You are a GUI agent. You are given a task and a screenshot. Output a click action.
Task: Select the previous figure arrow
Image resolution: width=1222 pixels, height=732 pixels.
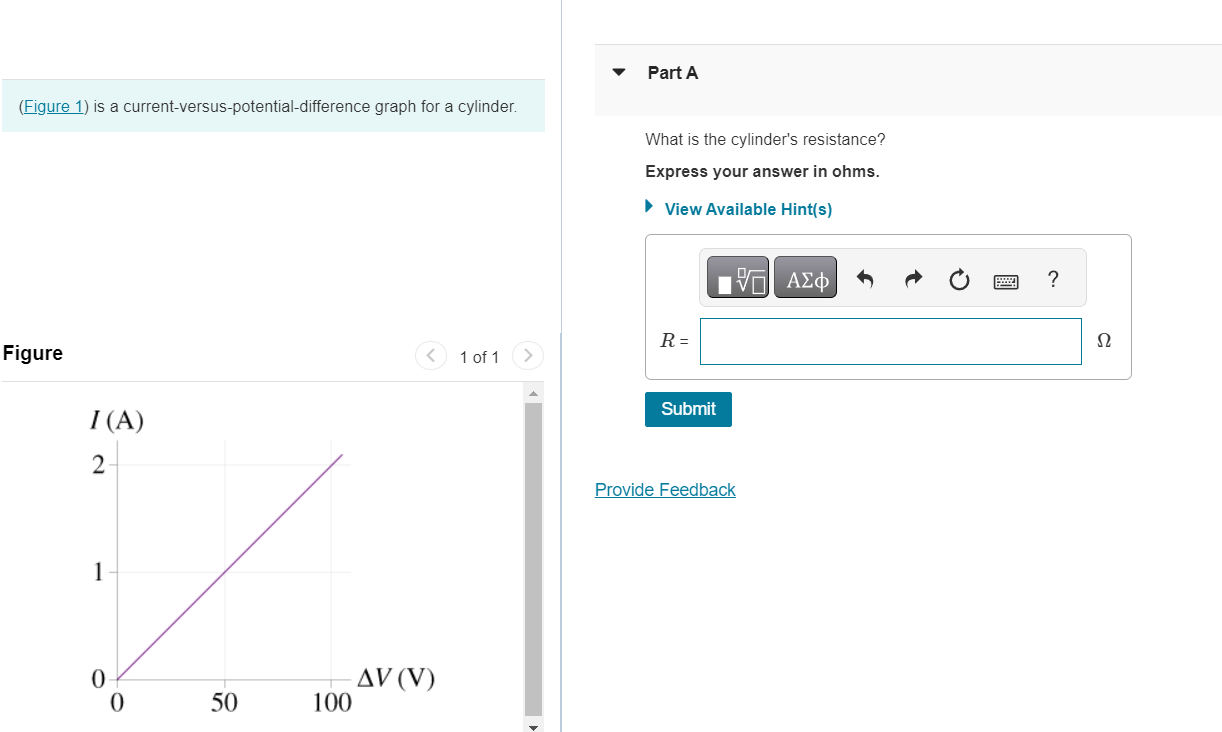tap(430, 355)
